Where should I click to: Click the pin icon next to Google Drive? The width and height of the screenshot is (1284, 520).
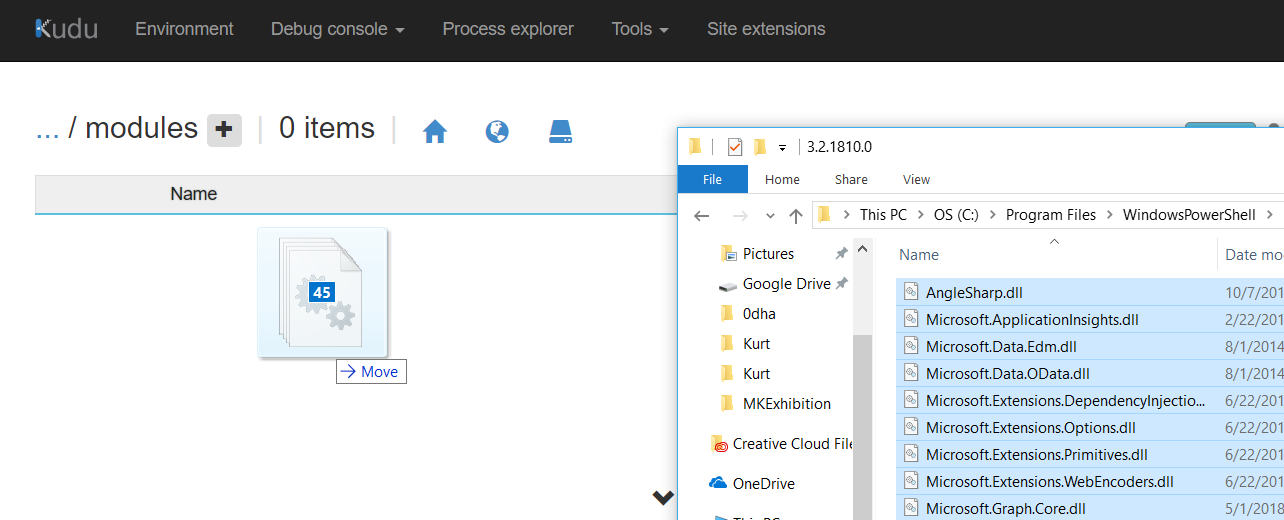(x=841, y=284)
